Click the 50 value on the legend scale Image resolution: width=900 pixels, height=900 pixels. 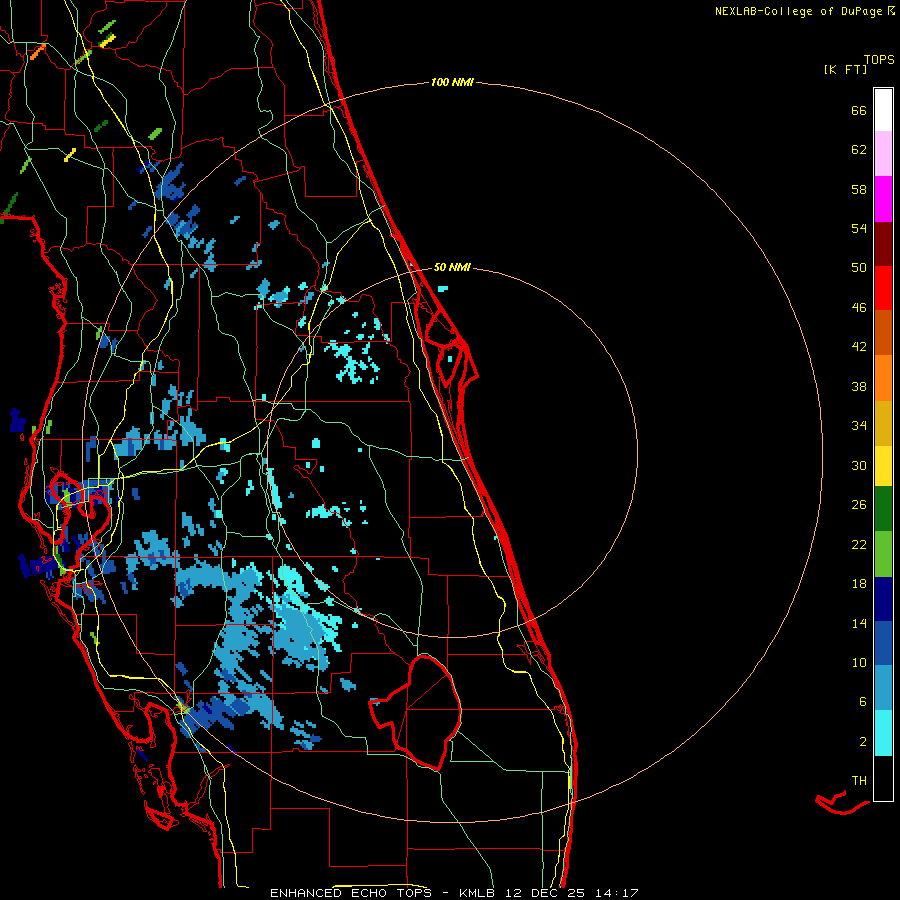coord(859,268)
